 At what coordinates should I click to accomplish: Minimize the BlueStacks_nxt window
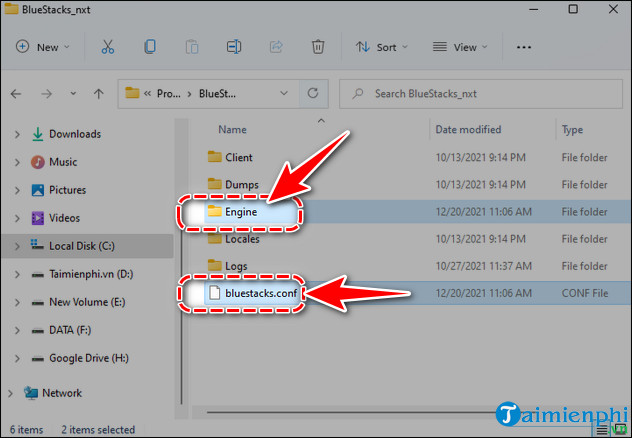click(533, 9)
